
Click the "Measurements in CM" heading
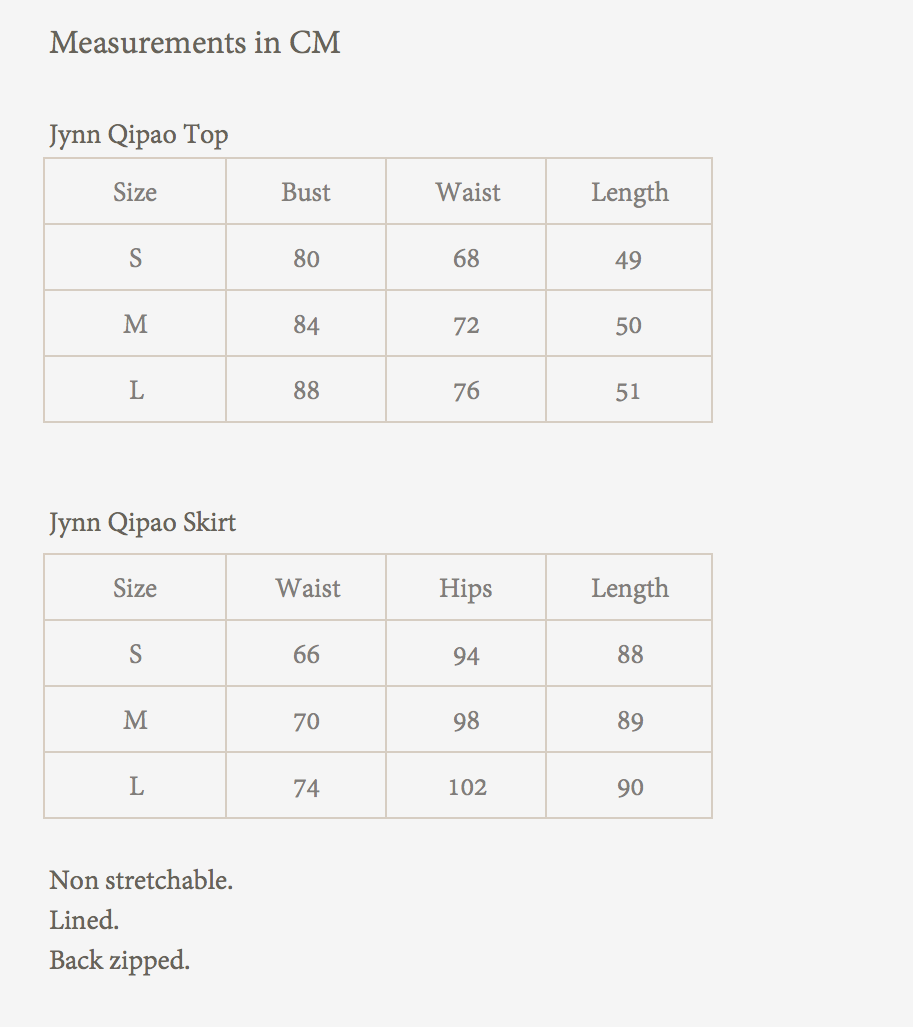click(x=195, y=43)
